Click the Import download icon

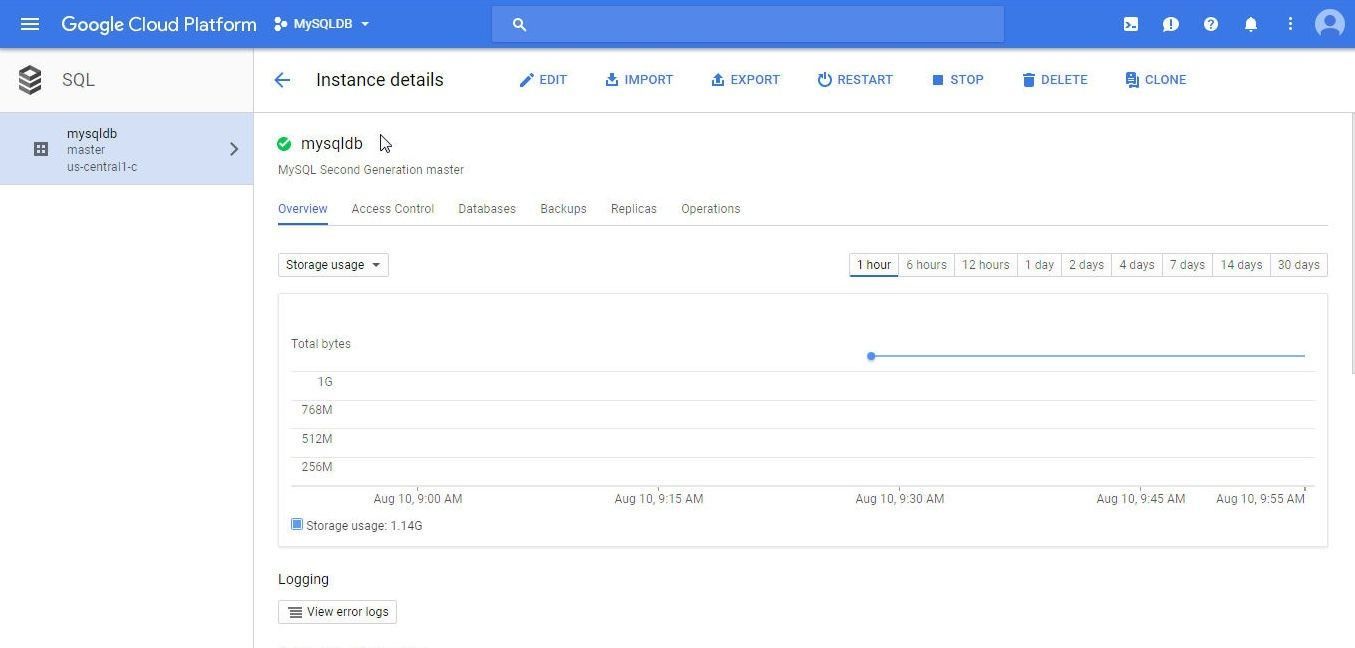point(611,80)
